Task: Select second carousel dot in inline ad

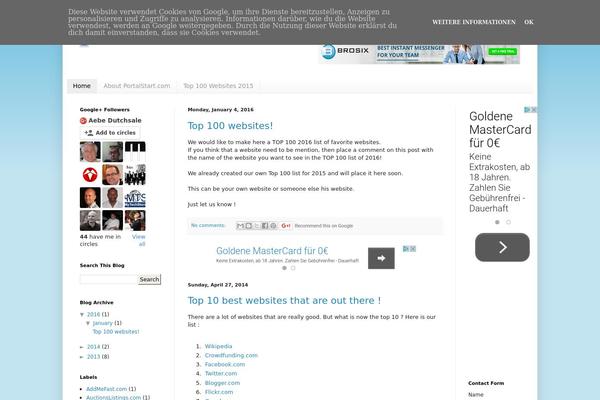Action: tap(293, 268)
